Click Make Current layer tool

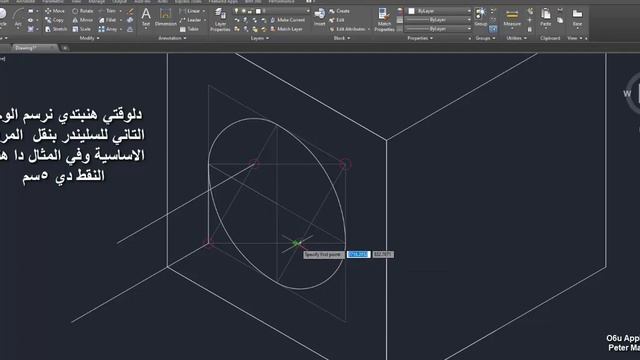click(x=287, y=20)
